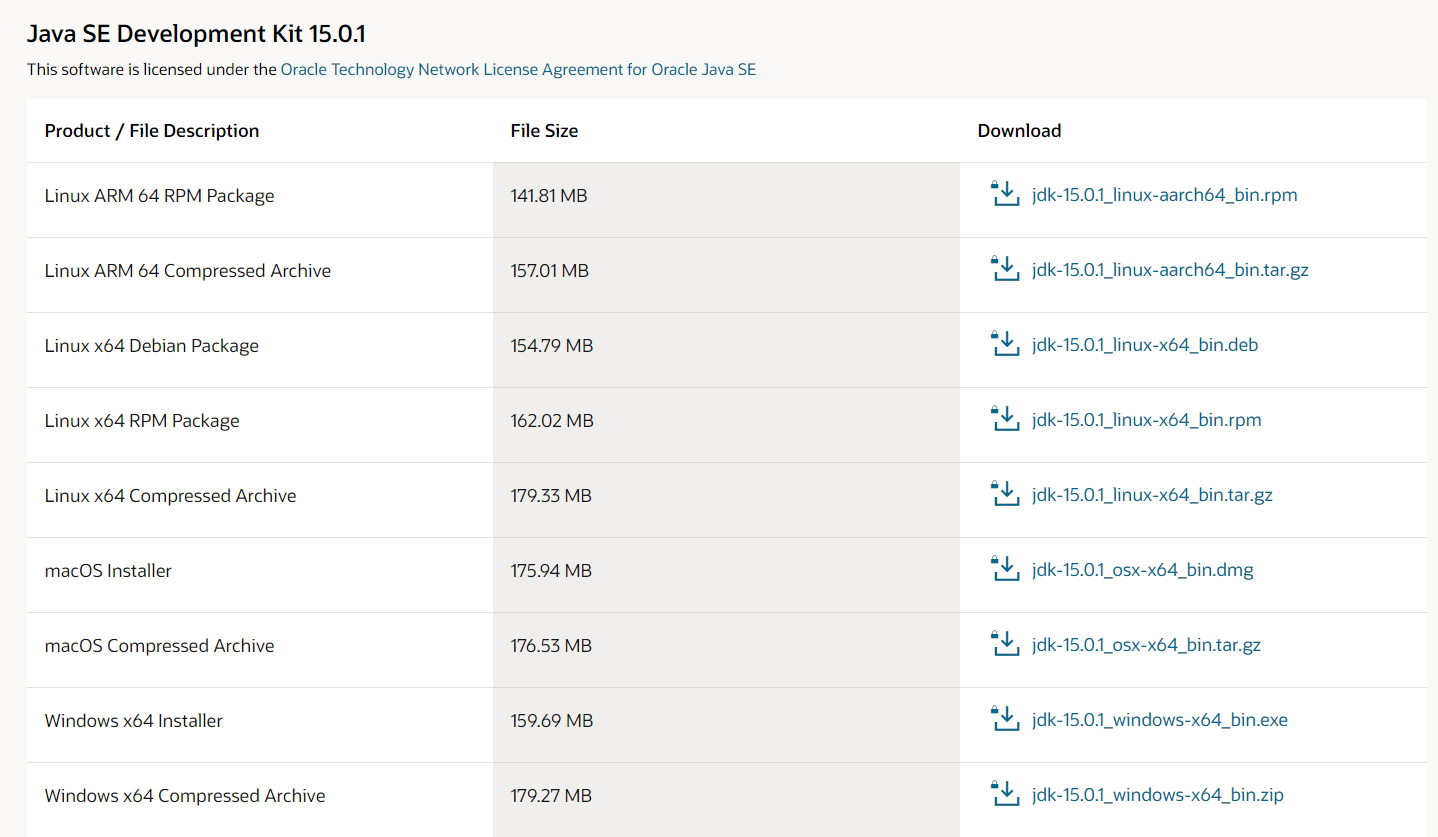Download jdk-15.0.1_linux-aarch64_bin.tar.gz link
Viewport: 1438px width, 837px height.
point(1170,270)
